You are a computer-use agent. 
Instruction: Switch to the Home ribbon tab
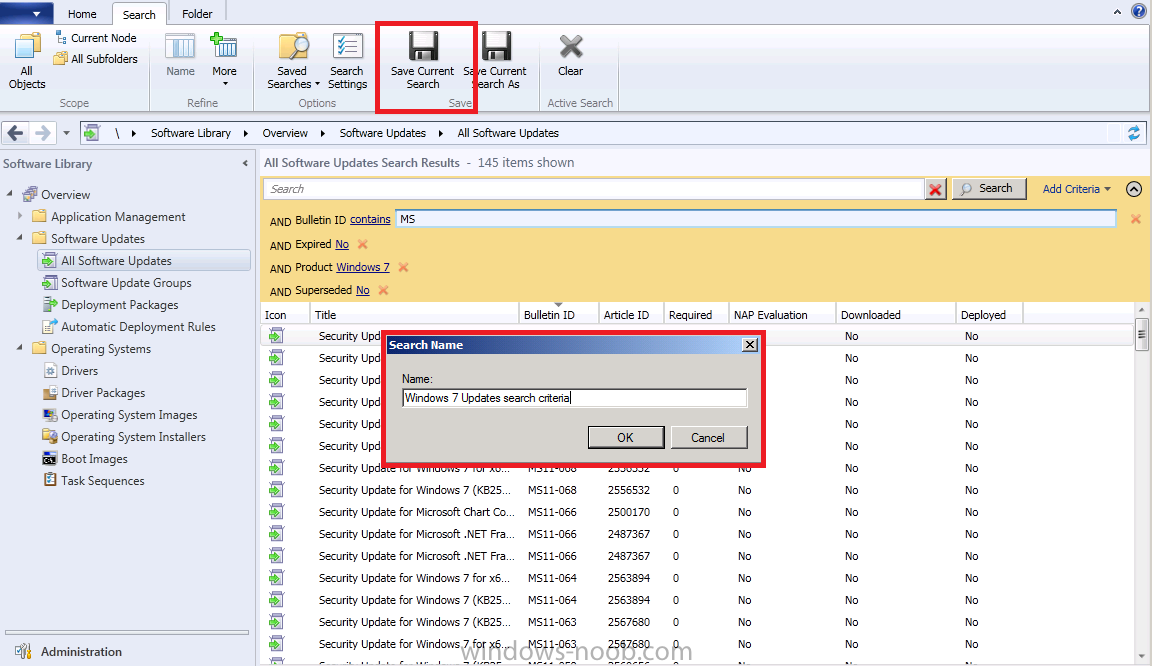[x=82, y=14]
